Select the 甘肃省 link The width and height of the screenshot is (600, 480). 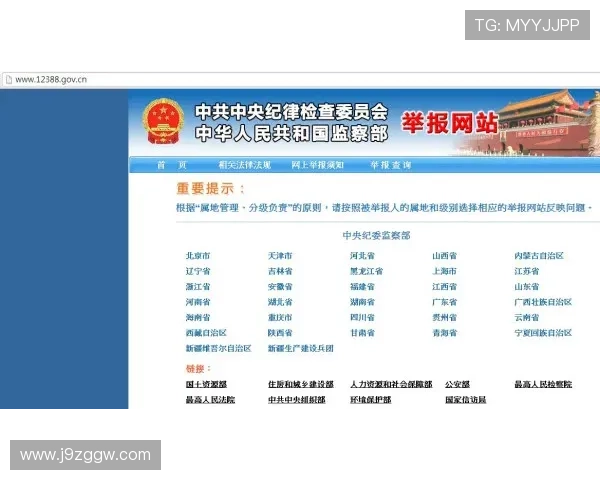(x=362, y=333)
